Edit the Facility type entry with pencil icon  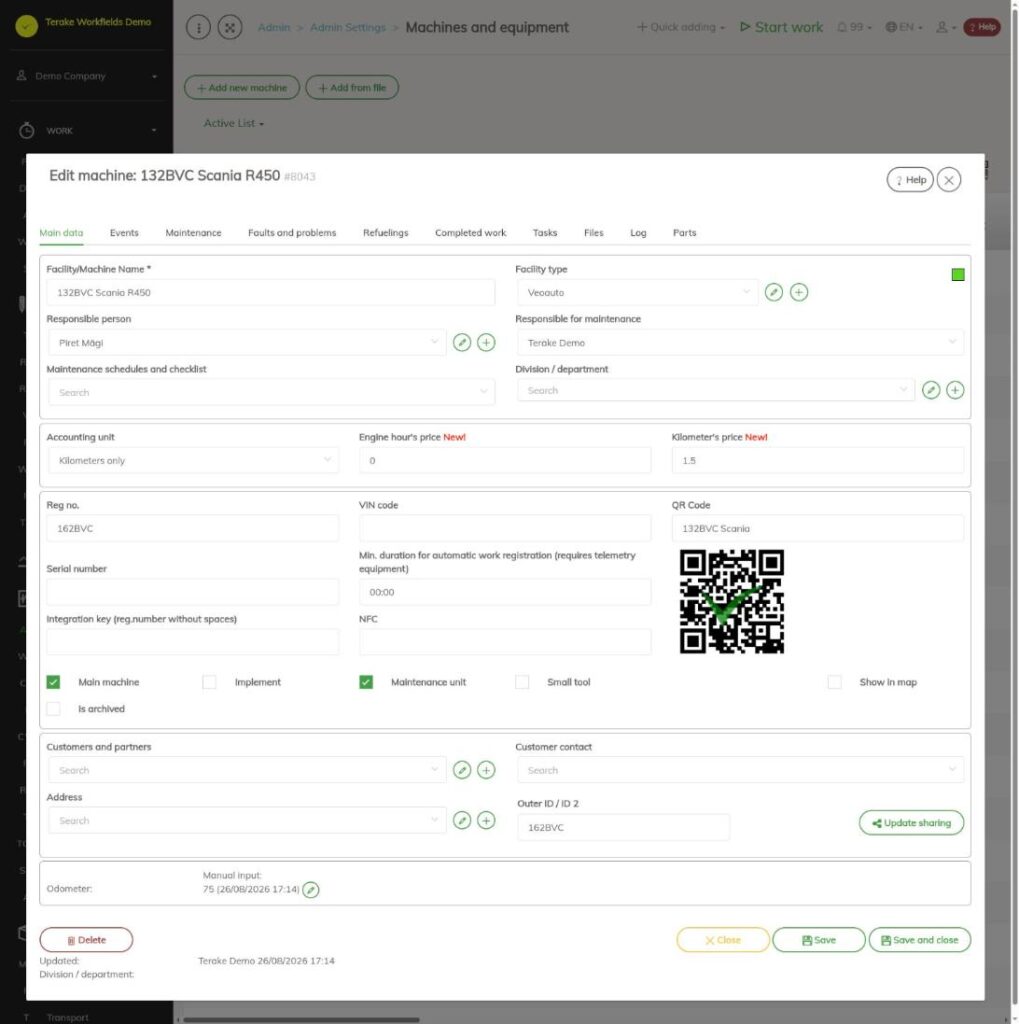pos(773,292)
